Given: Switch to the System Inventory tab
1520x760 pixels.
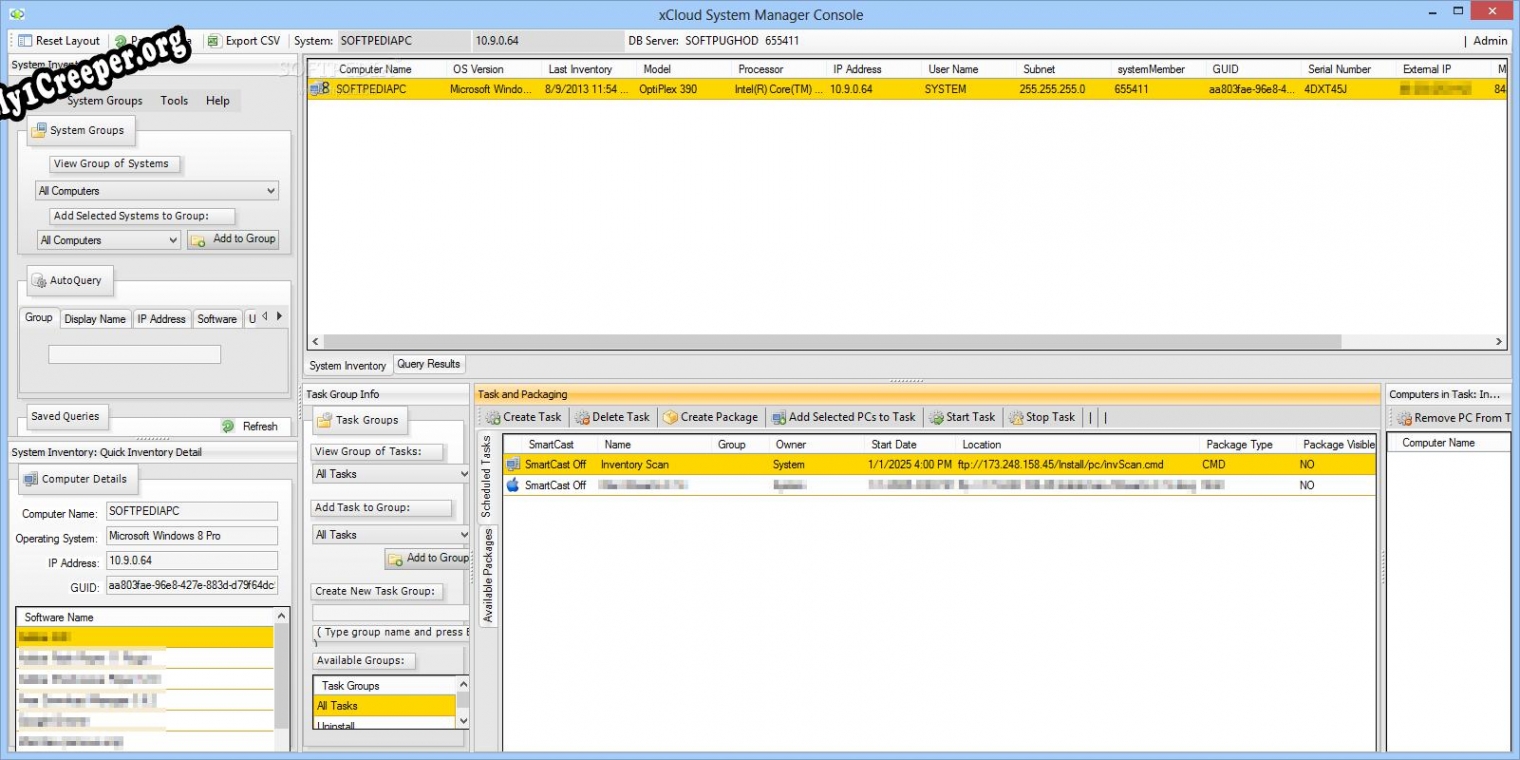Looking at the screenshot, I should 347,366.
